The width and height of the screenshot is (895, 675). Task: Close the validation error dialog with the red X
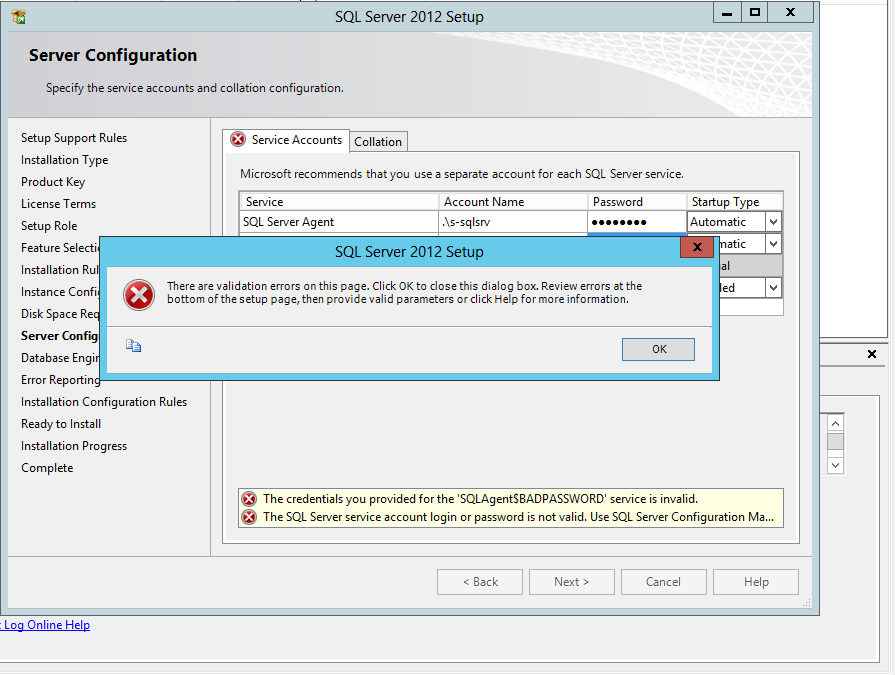coord(697,247)
